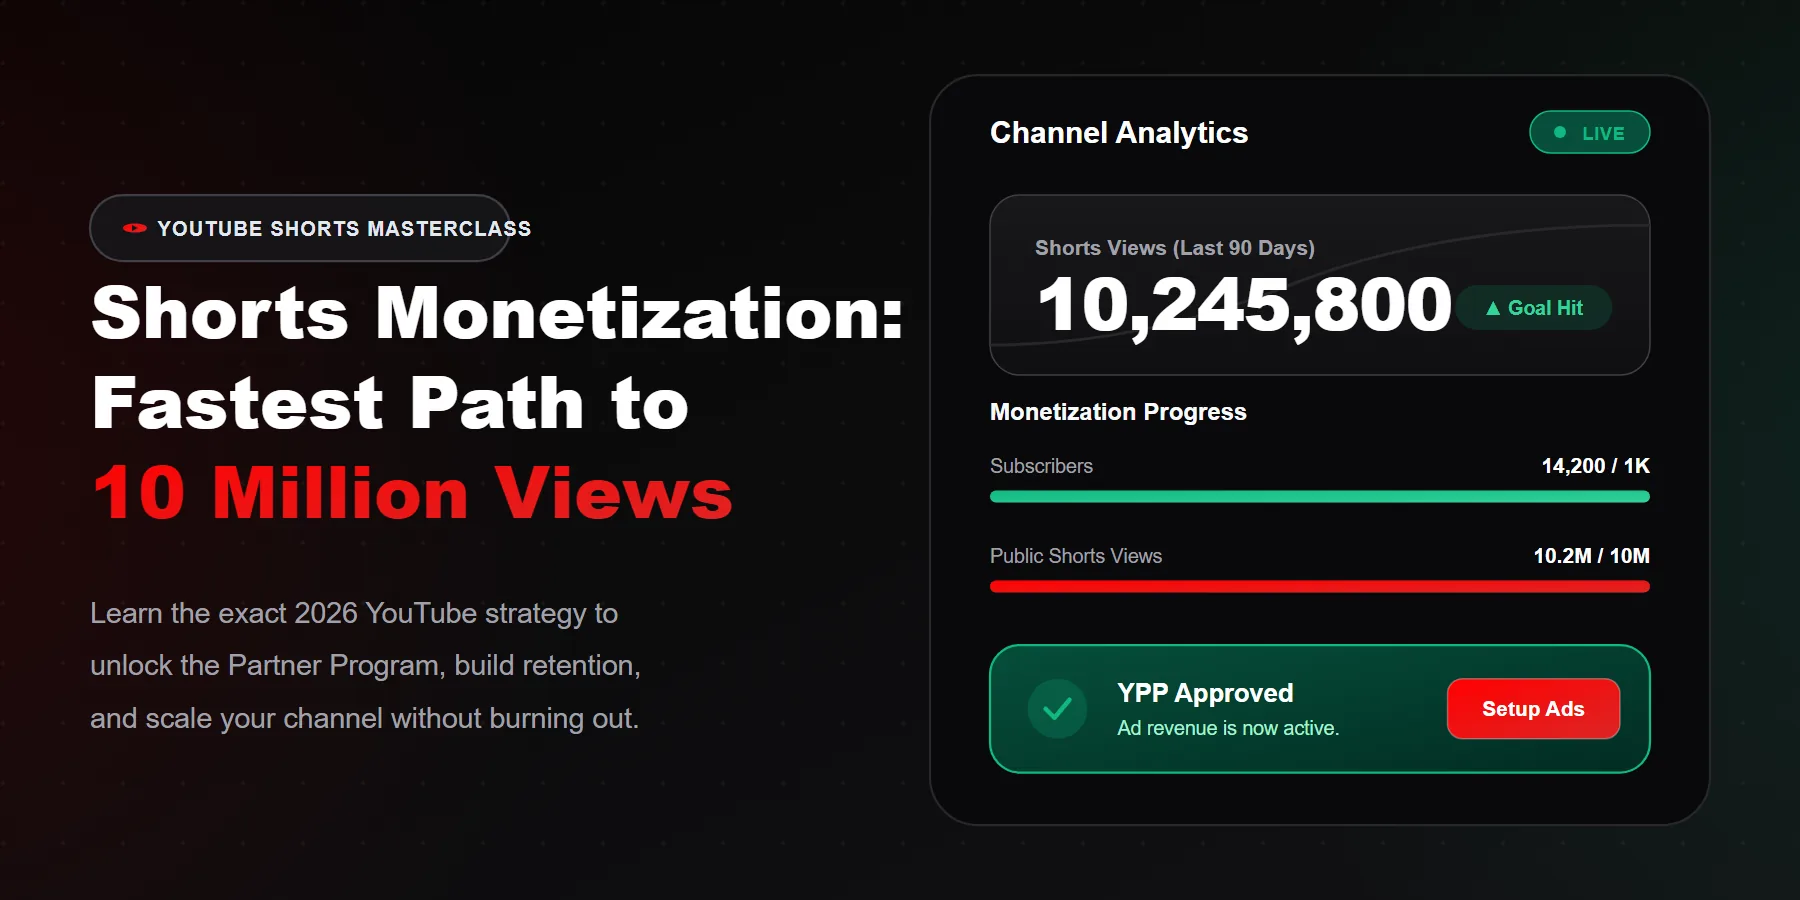Click the Setup Ads button
This screenshot has width=1800, height=900.
1532,708
